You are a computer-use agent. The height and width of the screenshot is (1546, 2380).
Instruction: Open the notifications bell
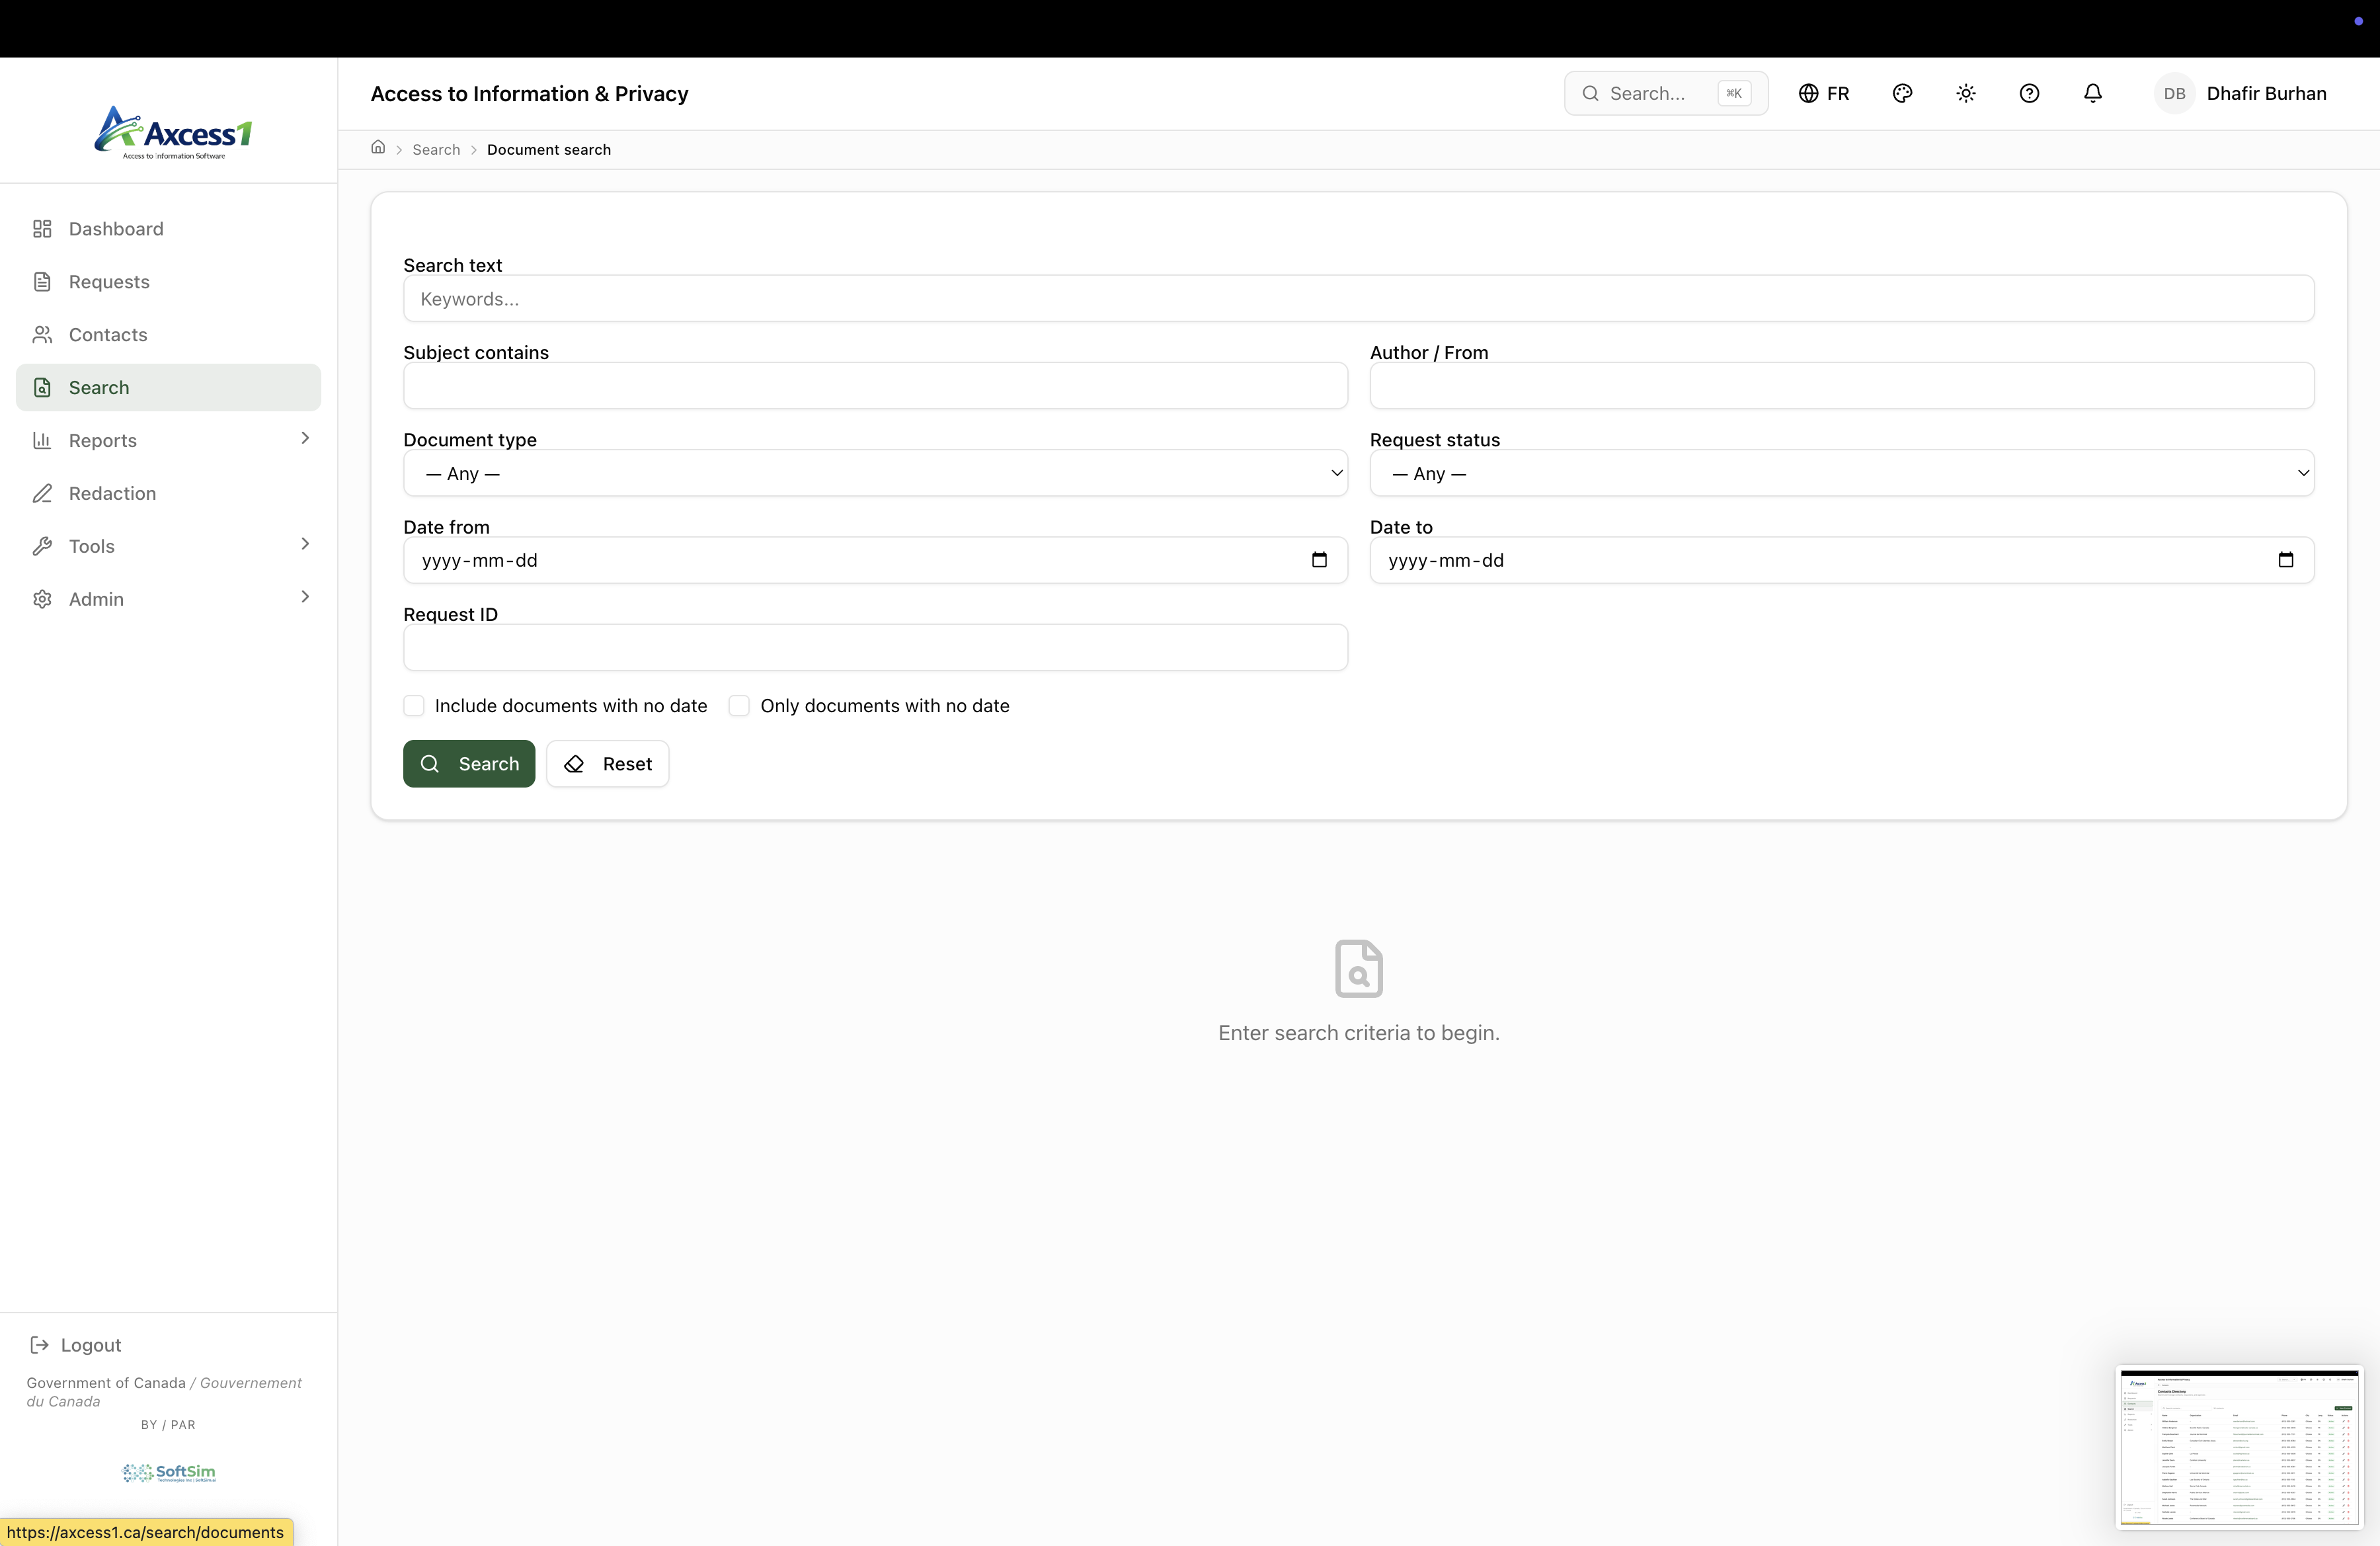tap(2092, 93)
